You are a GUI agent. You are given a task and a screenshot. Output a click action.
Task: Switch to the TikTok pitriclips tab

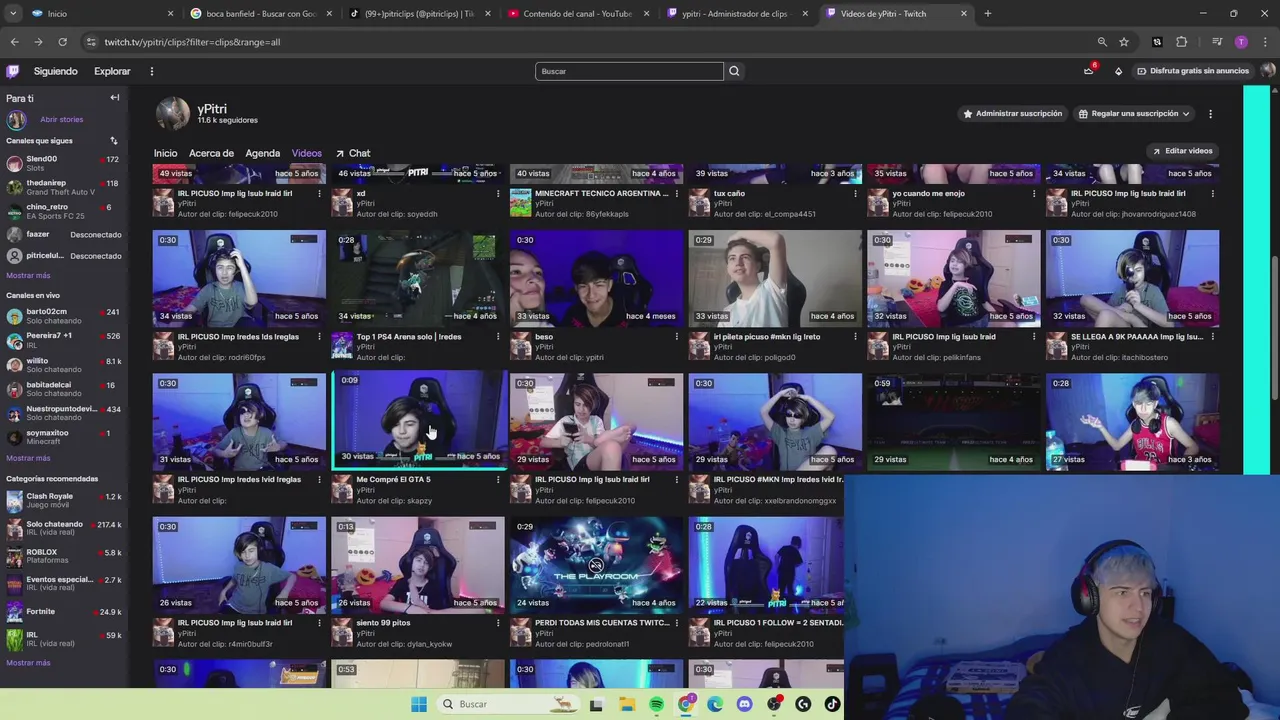(x=418, y=14)
